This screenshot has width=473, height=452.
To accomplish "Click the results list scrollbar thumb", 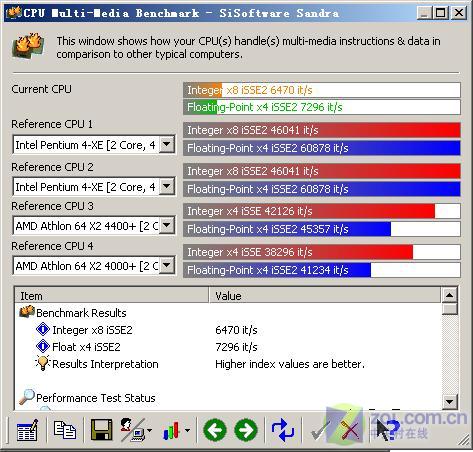I will coord(449,308).
